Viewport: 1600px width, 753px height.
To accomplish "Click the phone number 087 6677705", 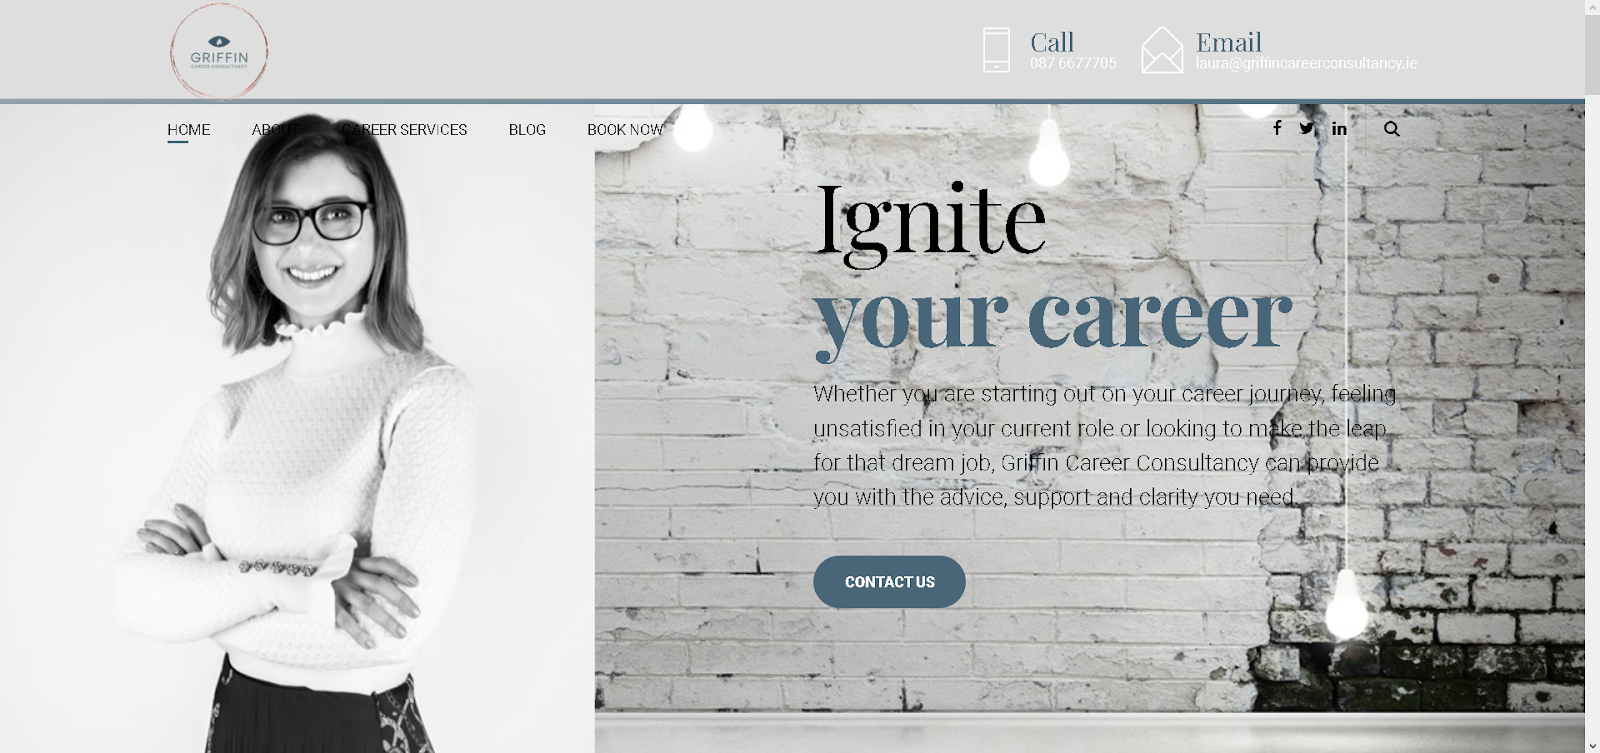I will 1073,63.
